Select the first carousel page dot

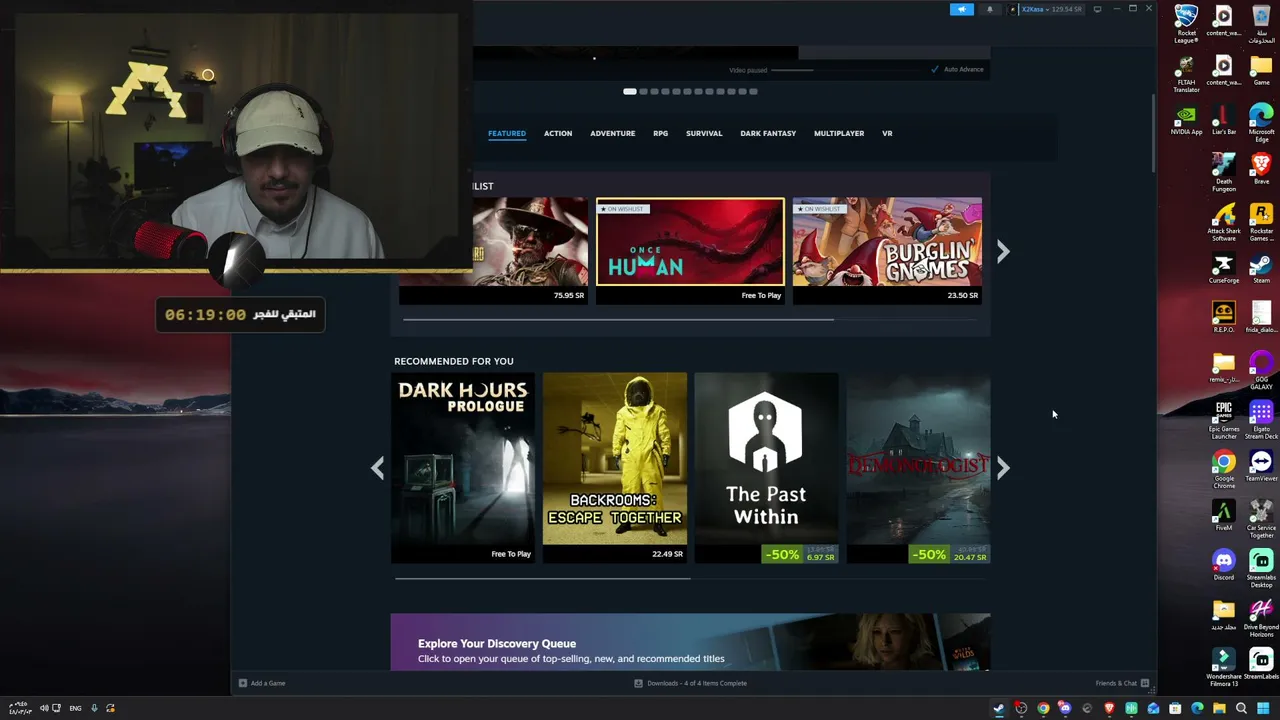pyautogui.click(x=630, y=91)
